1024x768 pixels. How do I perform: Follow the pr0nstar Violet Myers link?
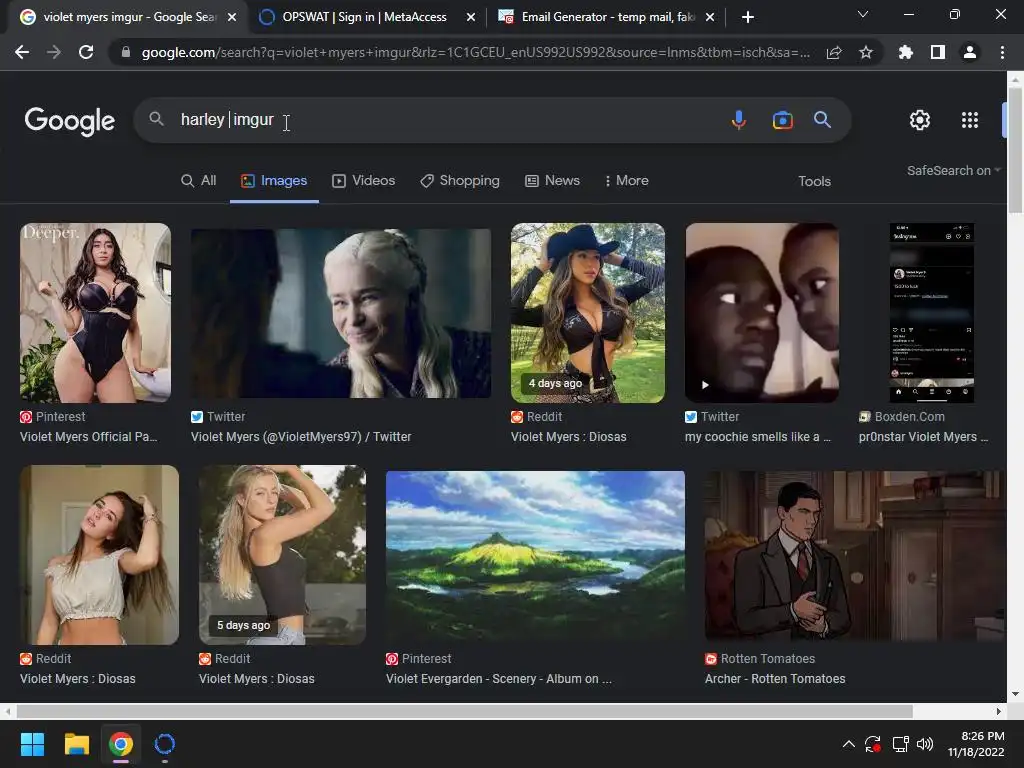923,437
